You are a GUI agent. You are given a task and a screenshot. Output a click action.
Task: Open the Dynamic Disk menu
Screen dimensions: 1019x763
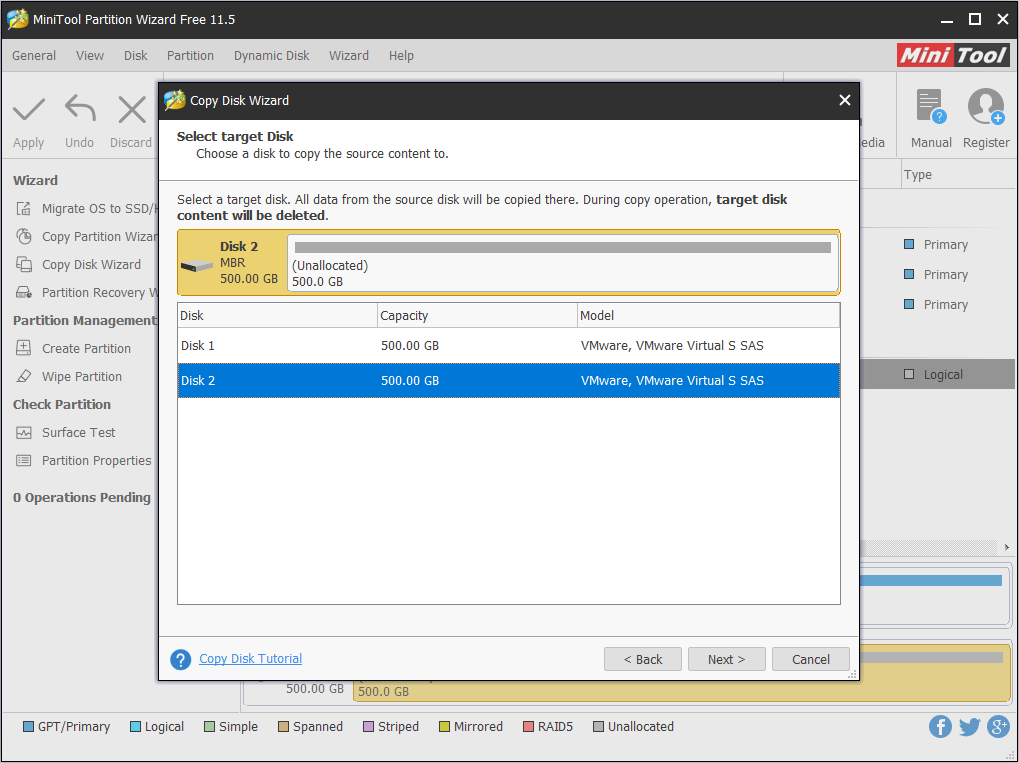point(272,56)
